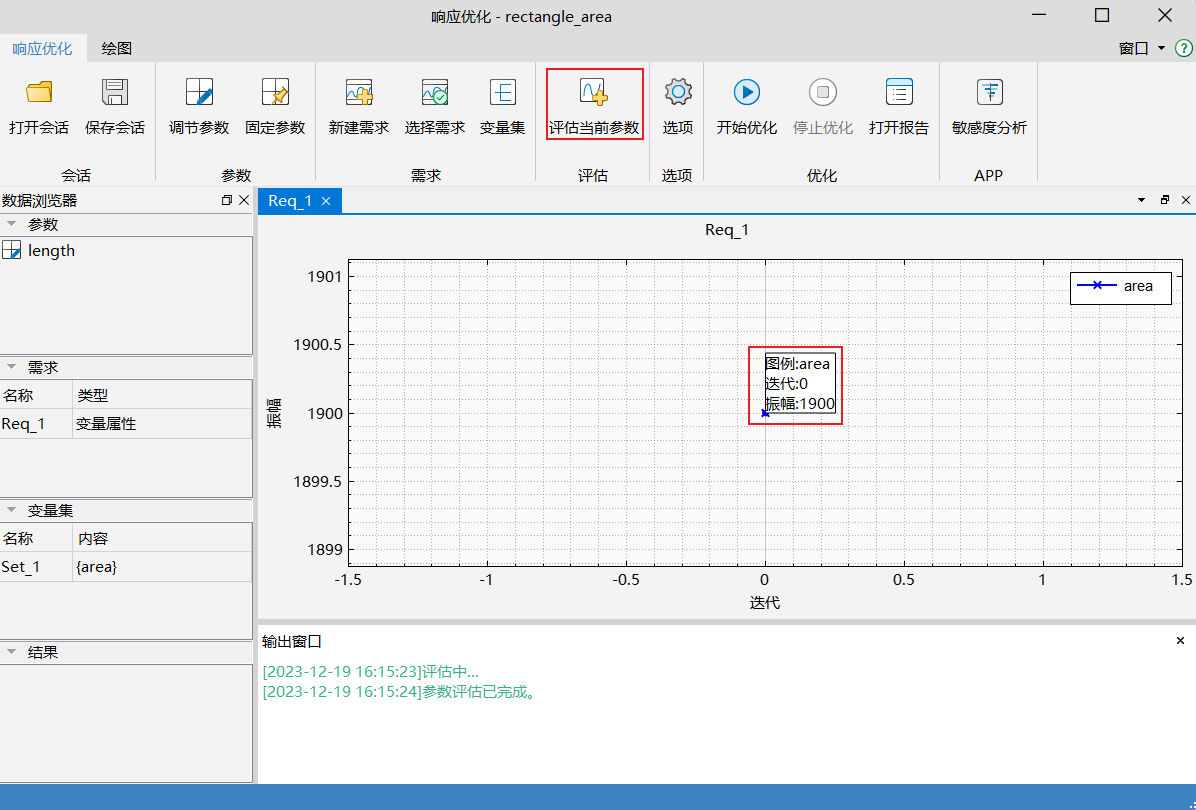Open the 选择需求 tool
Screen dimensions: 1196x810
(435, 93)
